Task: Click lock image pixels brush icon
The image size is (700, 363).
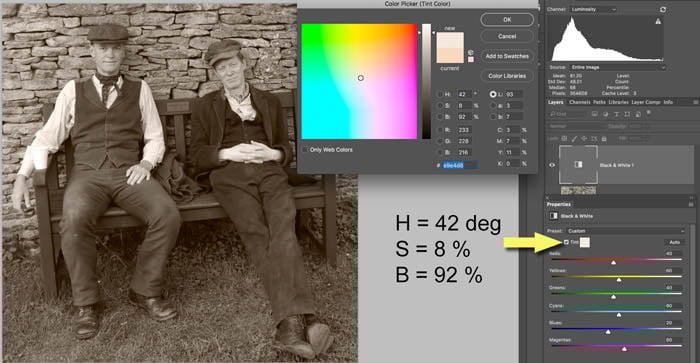Action: [575, 139]
